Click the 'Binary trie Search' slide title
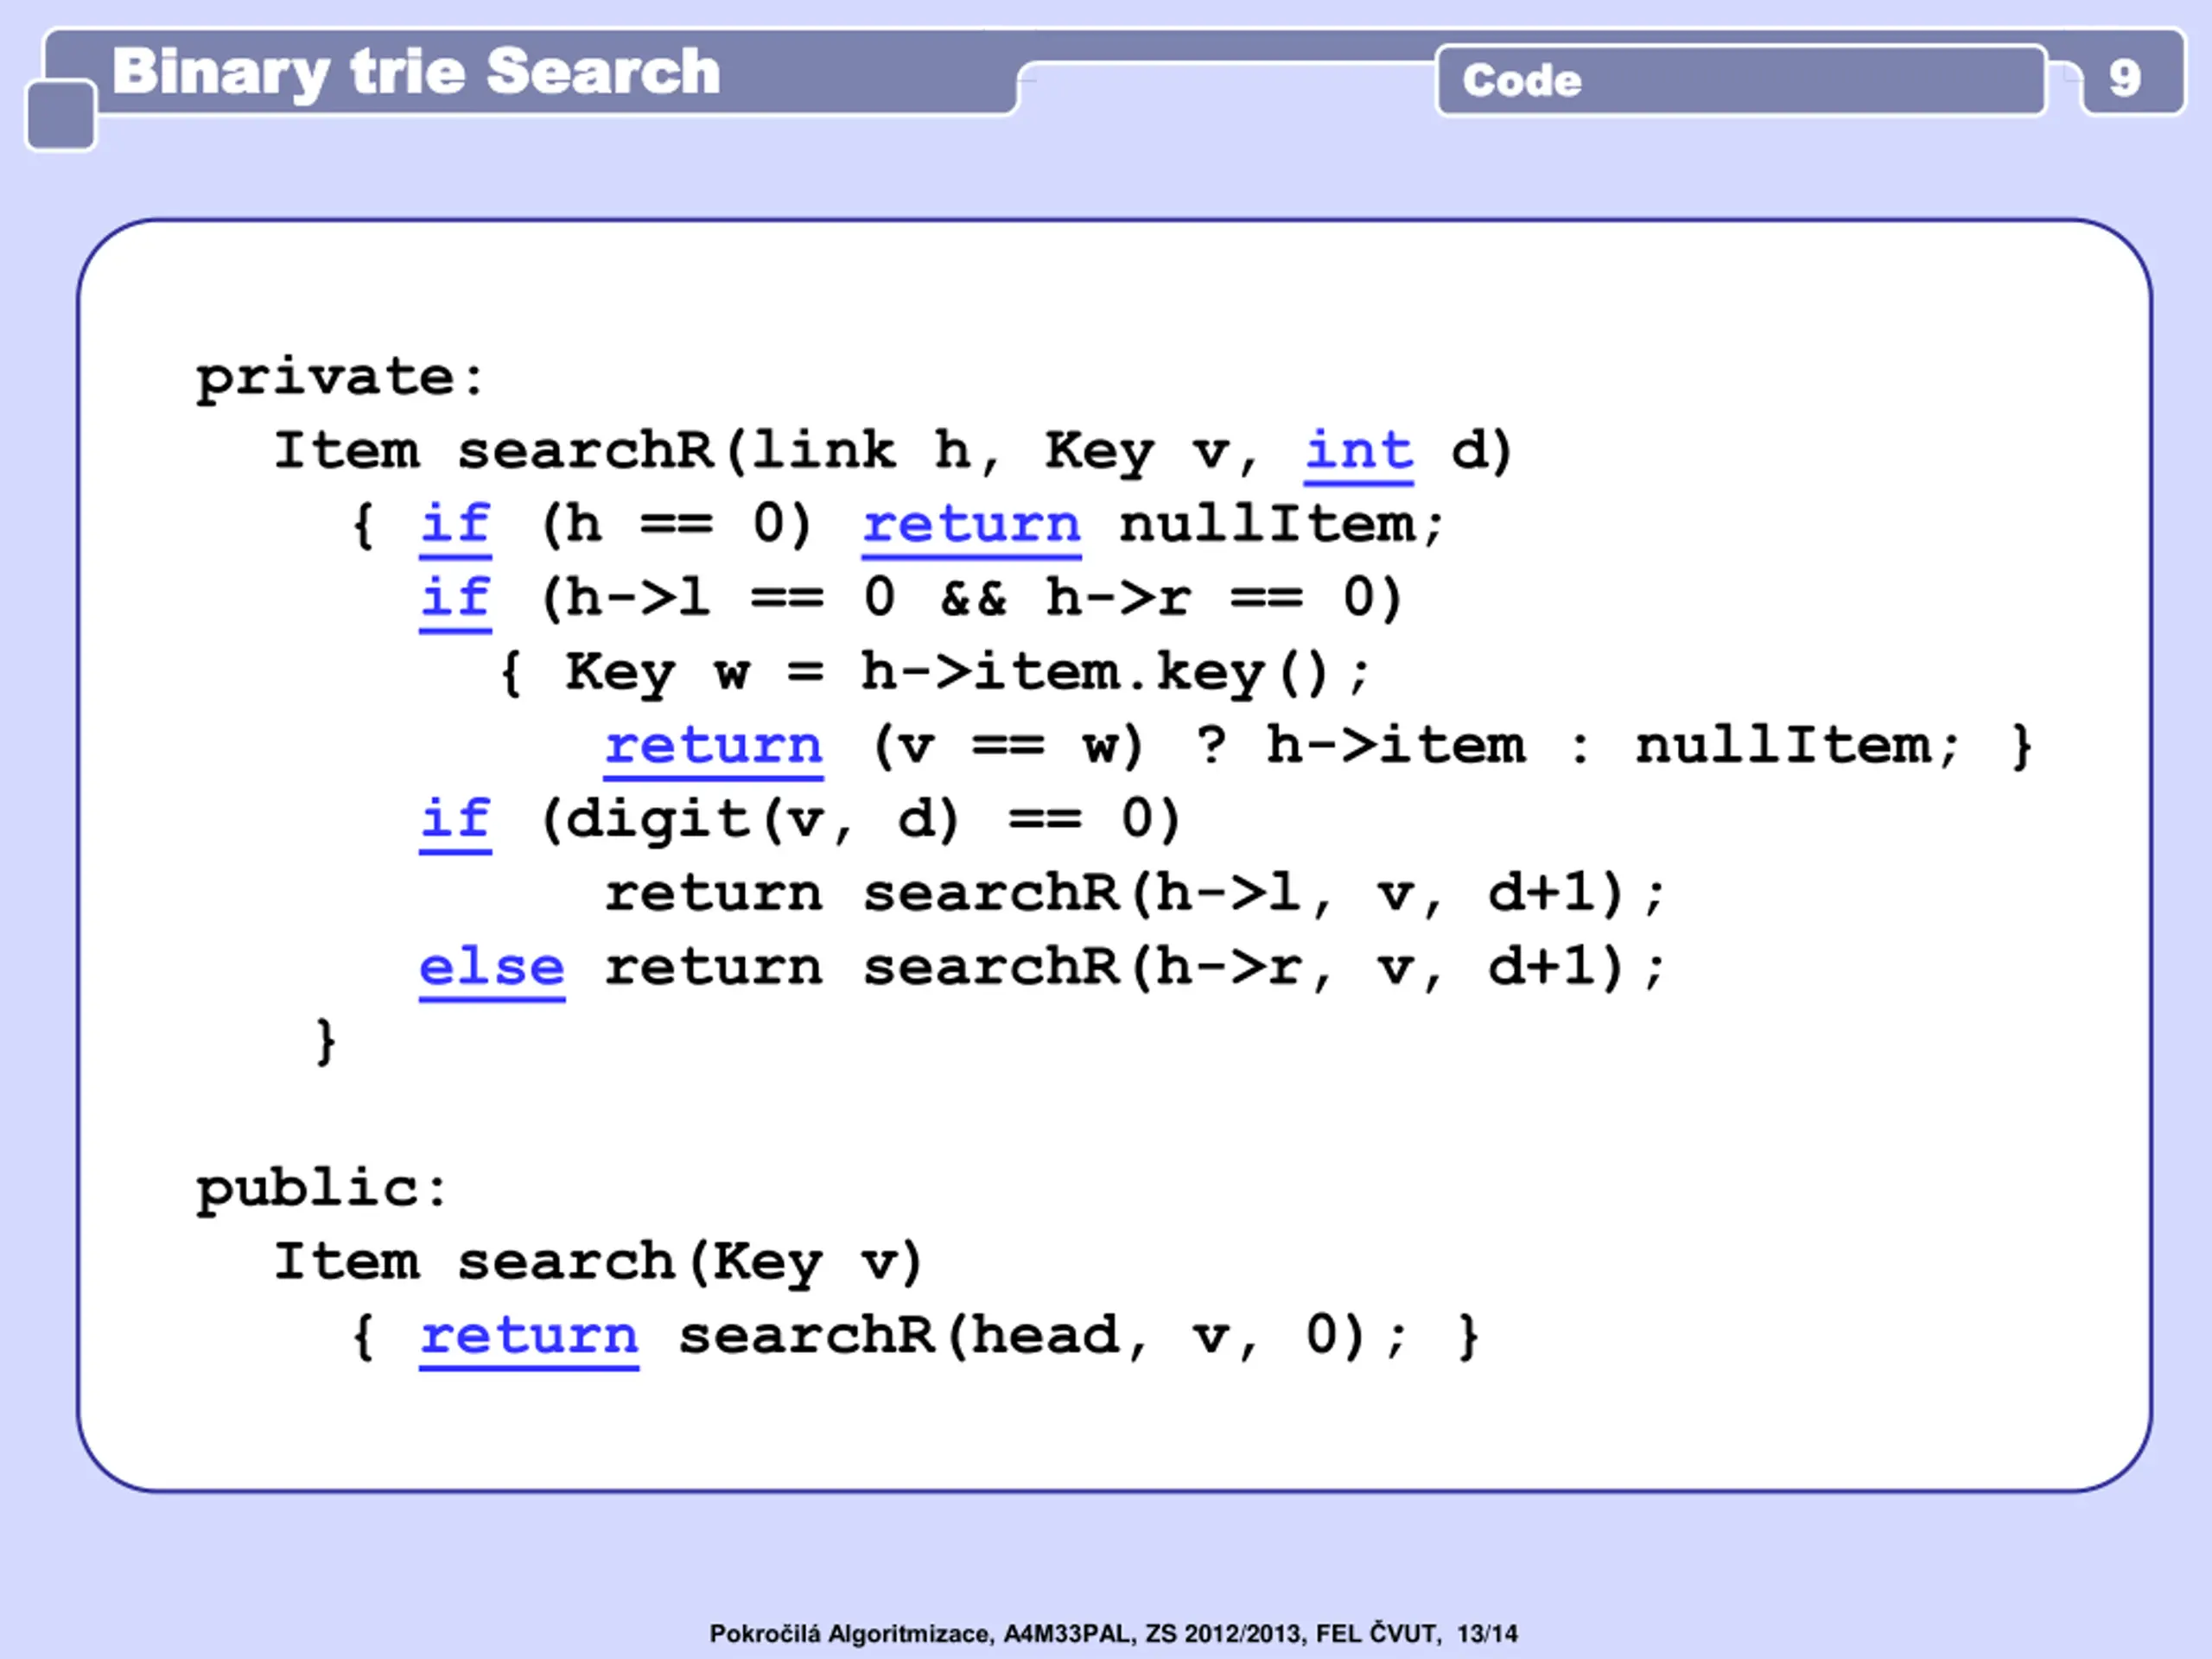2212x1659 pixels. click(x=416, y=72)
